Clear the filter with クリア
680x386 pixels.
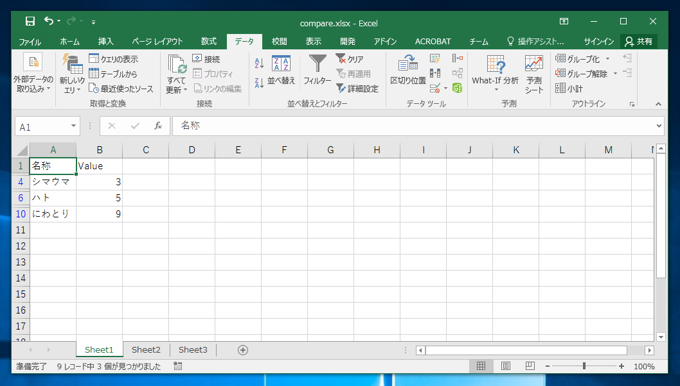pyautogui.click(x=350, y=59)
